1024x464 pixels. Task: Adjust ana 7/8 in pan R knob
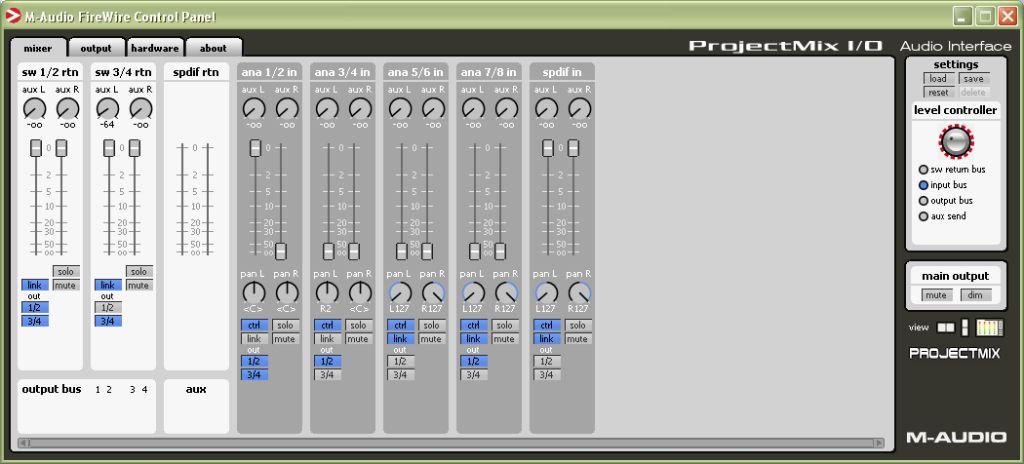[506, 292]
